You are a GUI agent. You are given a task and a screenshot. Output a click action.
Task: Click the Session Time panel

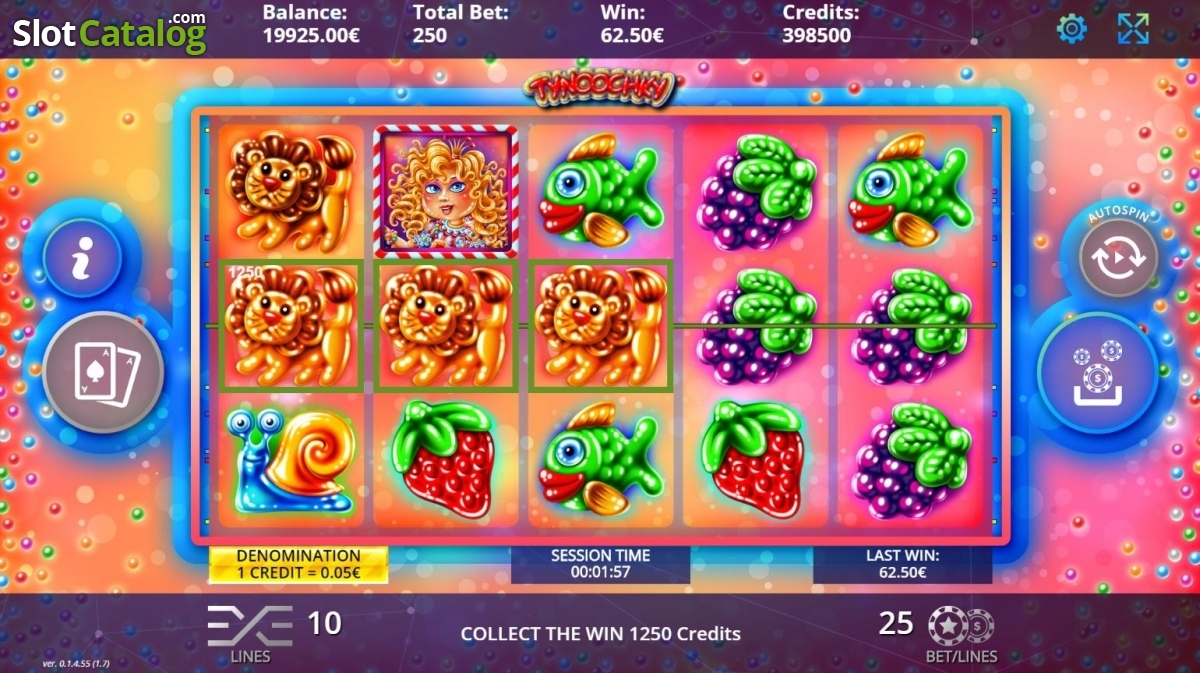600,565
